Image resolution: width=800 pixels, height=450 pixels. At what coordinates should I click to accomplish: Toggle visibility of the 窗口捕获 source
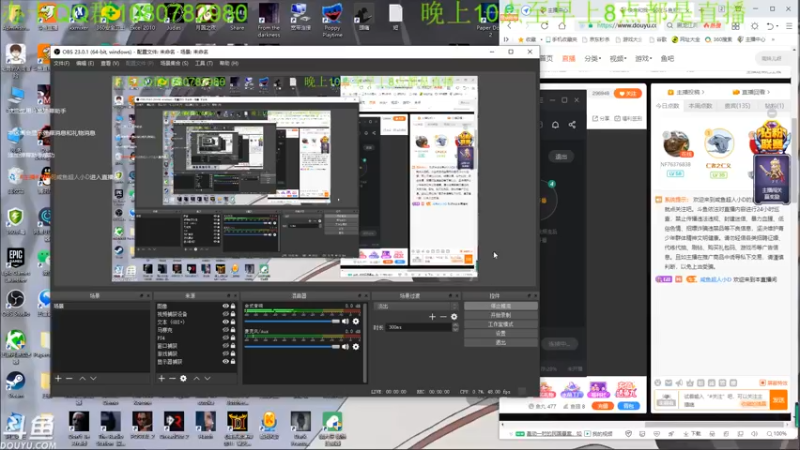(x=225, y=346)
